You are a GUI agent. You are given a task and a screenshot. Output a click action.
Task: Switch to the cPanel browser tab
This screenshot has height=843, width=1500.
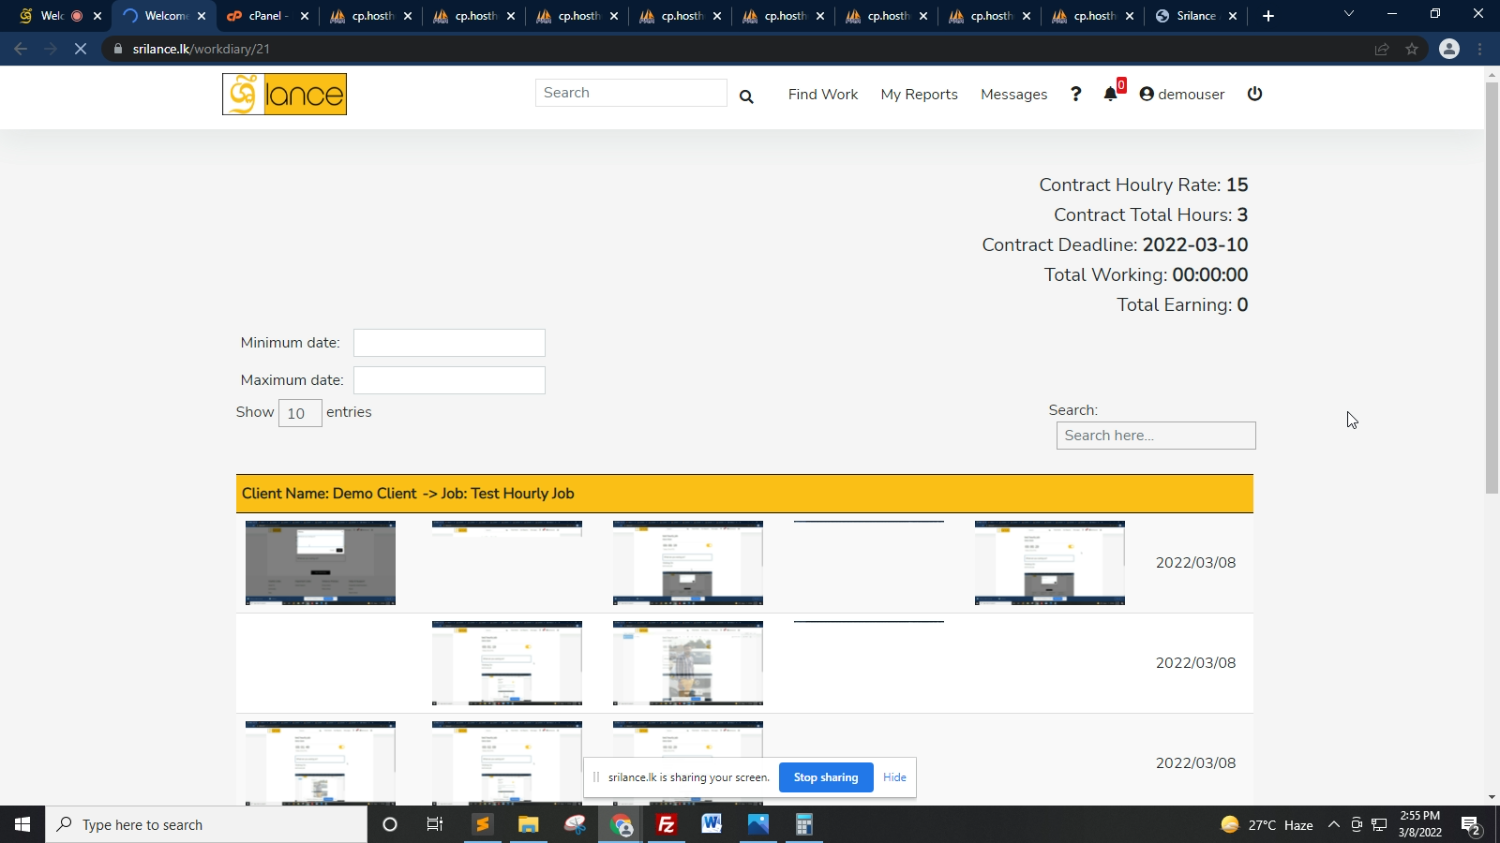click(x=264, y=16)
